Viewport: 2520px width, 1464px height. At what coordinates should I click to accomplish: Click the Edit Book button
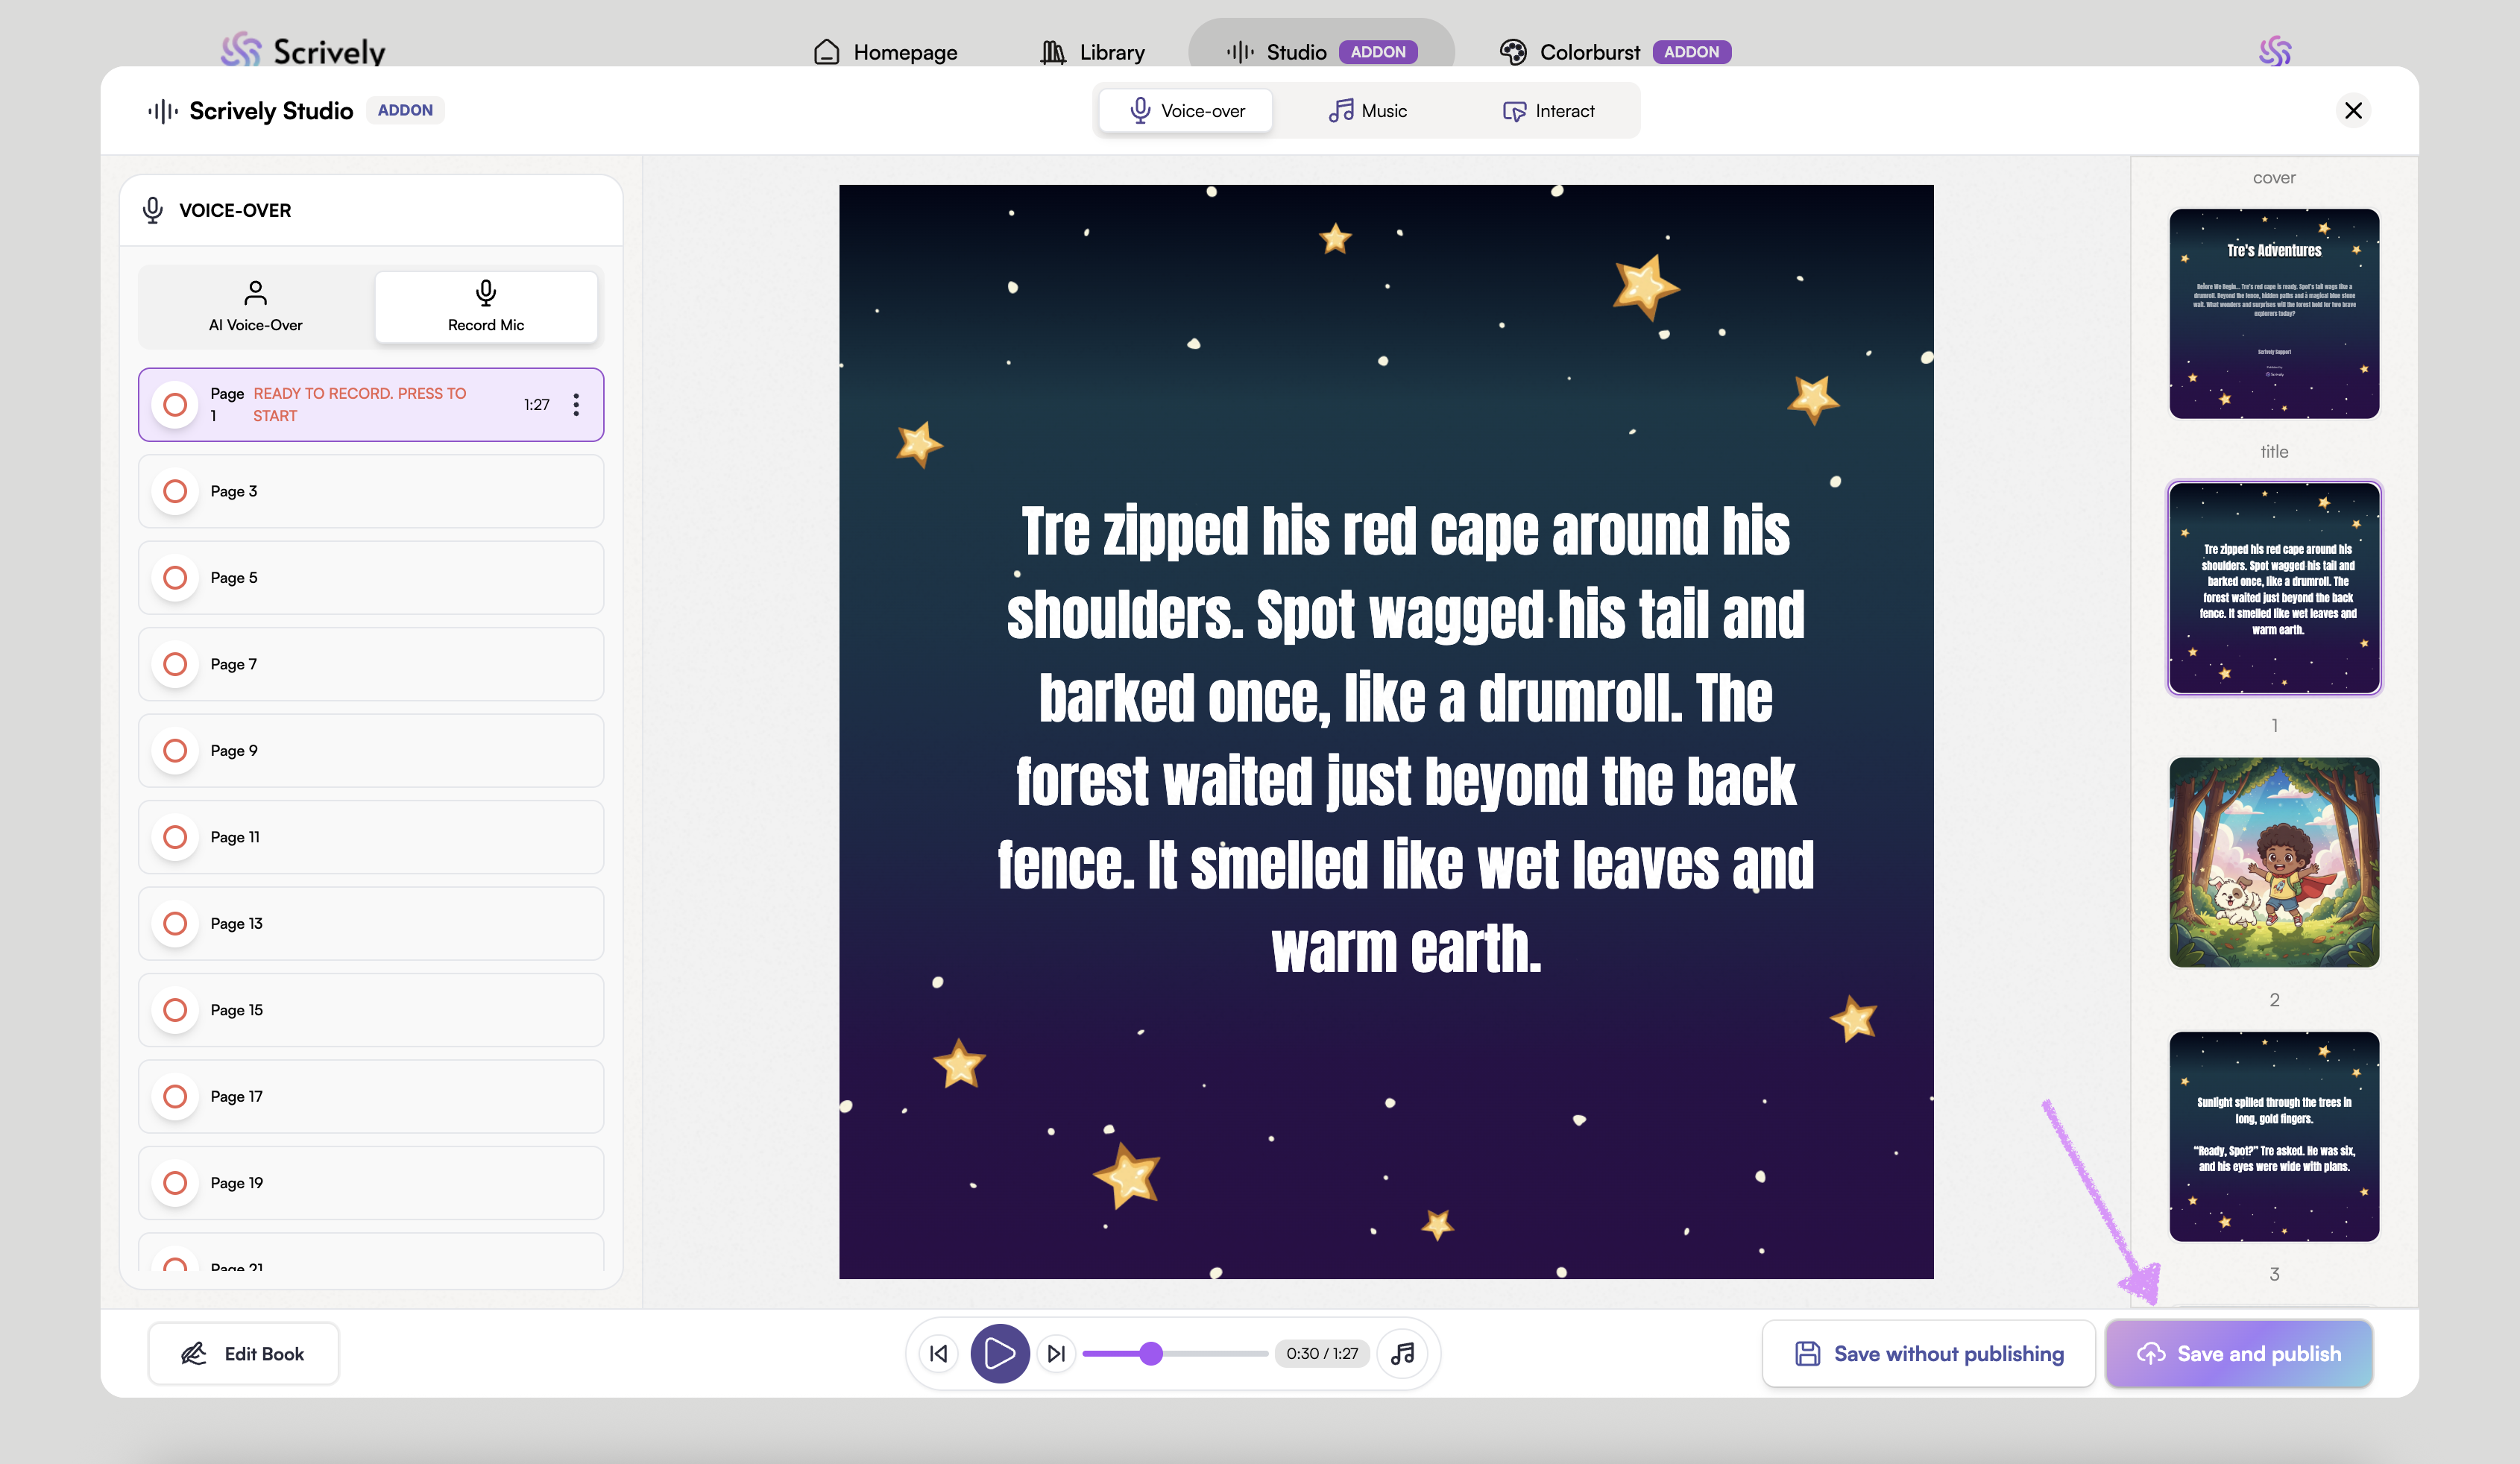click(243, 1353)
